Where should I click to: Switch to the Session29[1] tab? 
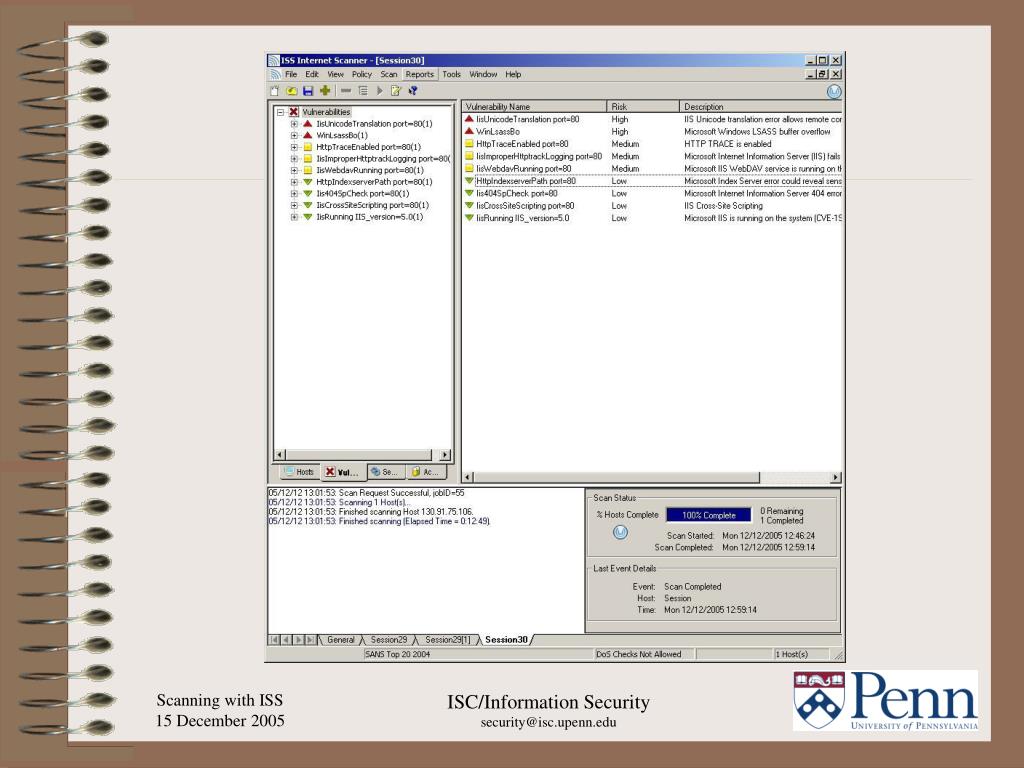pyautogui.click(x=447, y=640)
